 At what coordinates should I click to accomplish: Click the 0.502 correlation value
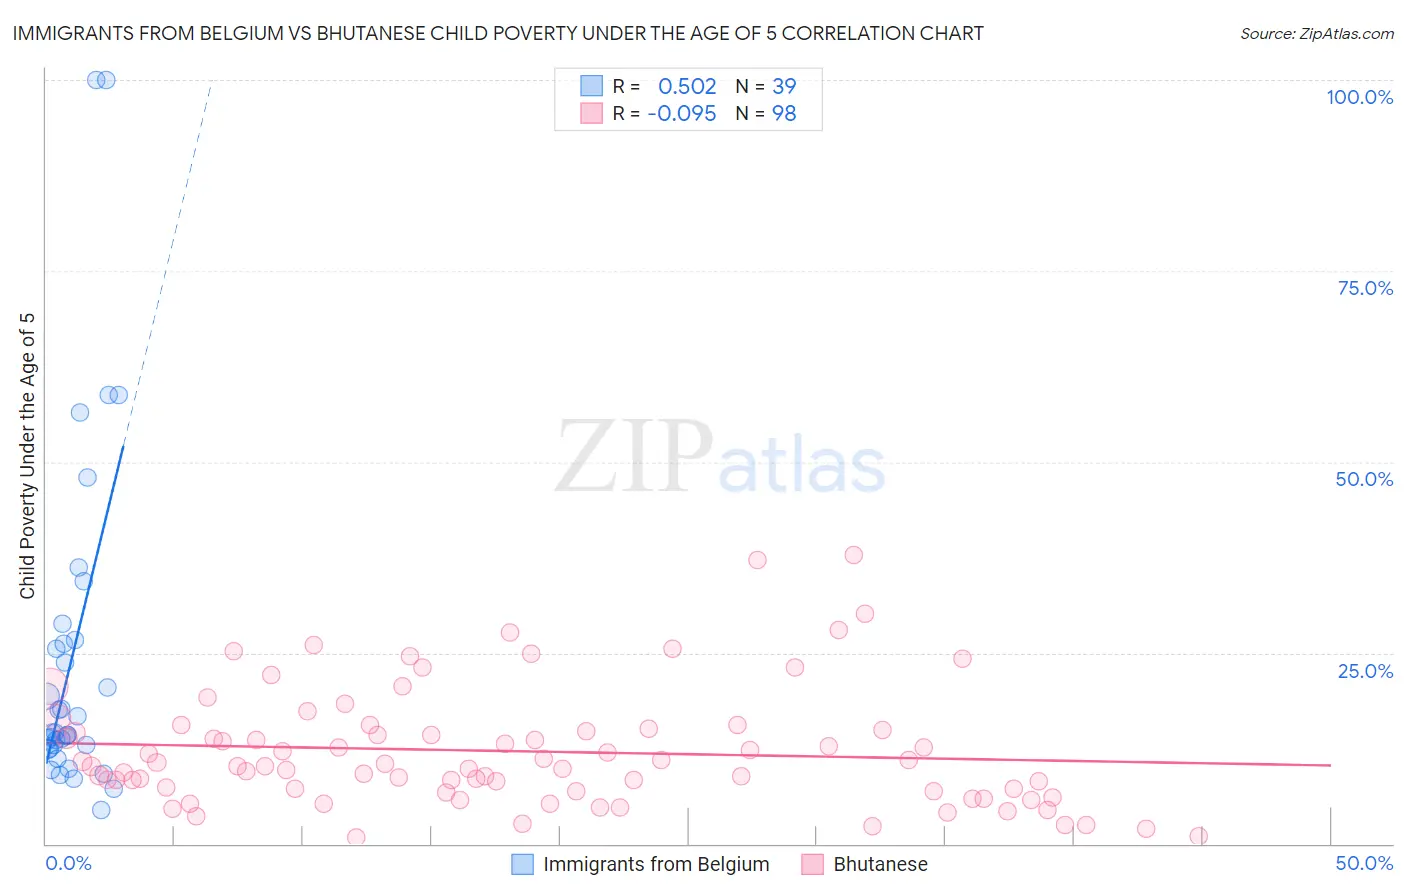pyautogui.click(x=687, y=86)
